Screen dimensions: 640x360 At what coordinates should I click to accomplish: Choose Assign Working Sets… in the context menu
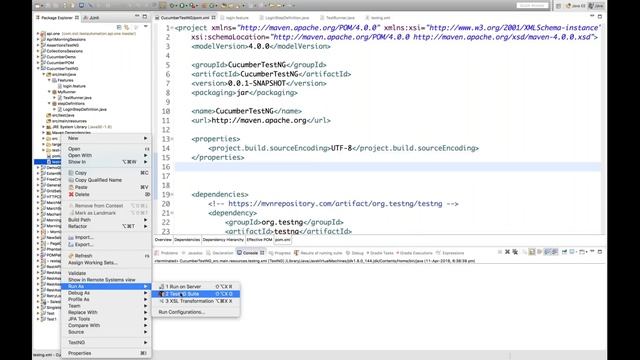106,263
